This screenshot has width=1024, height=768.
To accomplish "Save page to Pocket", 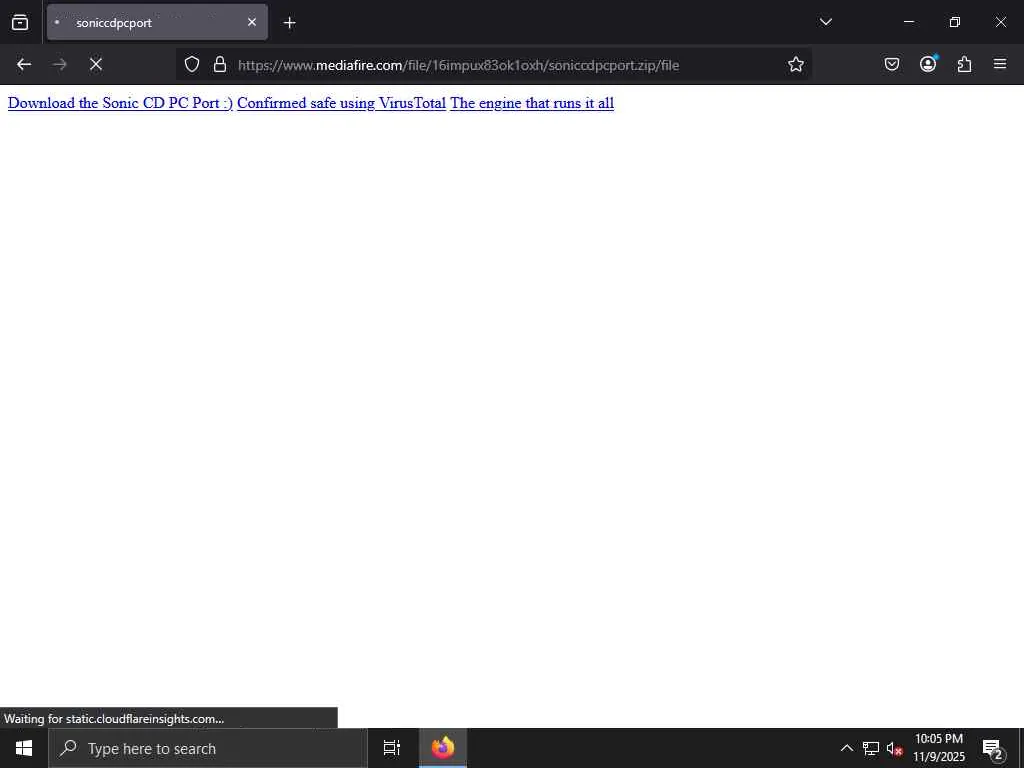I will [x=891, y=64].
